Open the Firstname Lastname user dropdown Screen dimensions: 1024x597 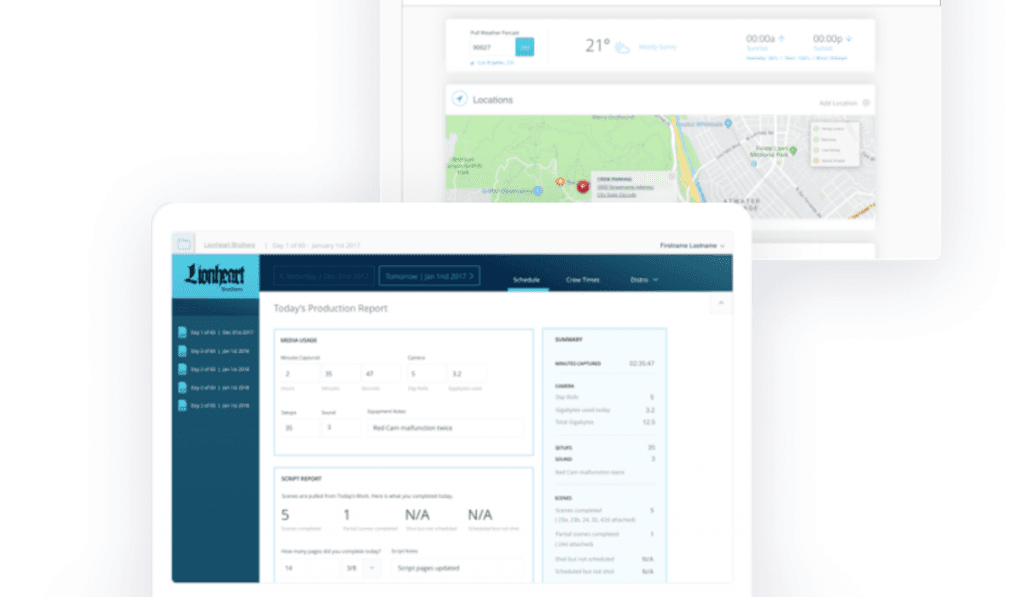pos(692,245)
